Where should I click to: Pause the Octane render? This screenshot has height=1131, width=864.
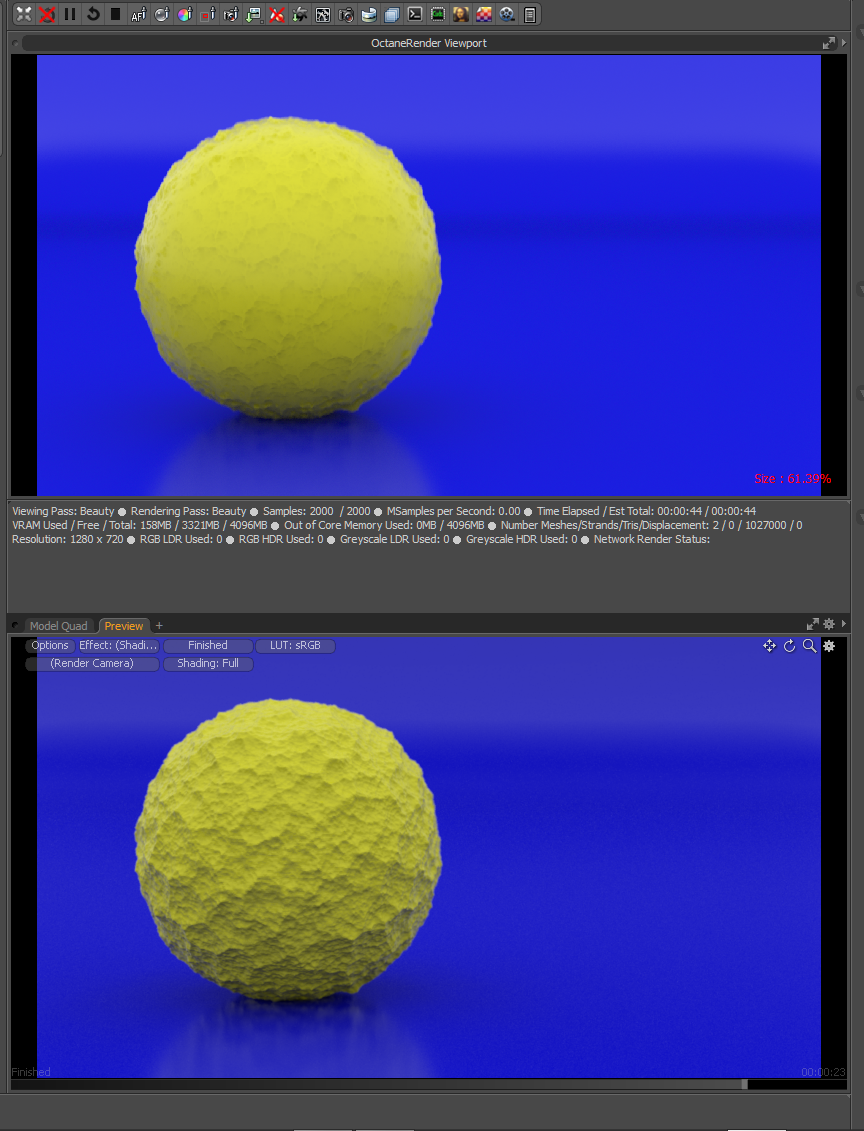pos(70,14)
